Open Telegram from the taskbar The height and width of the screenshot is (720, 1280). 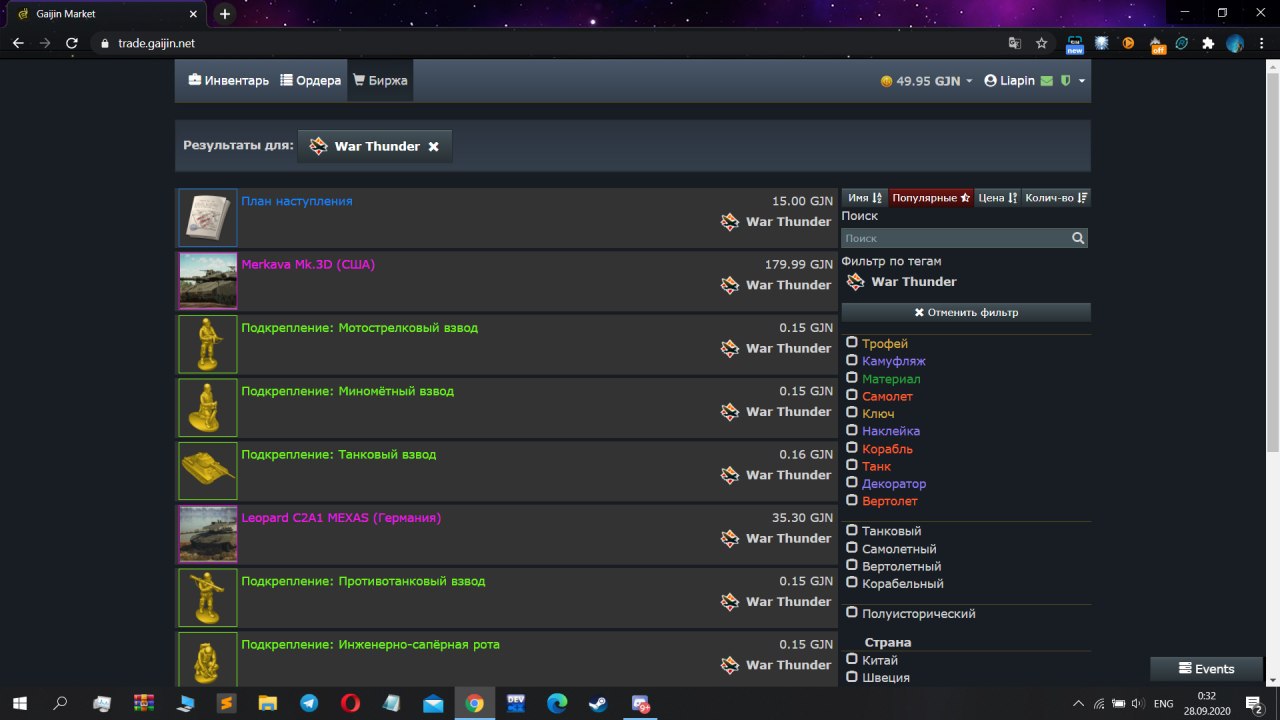(x=308, y=704)
